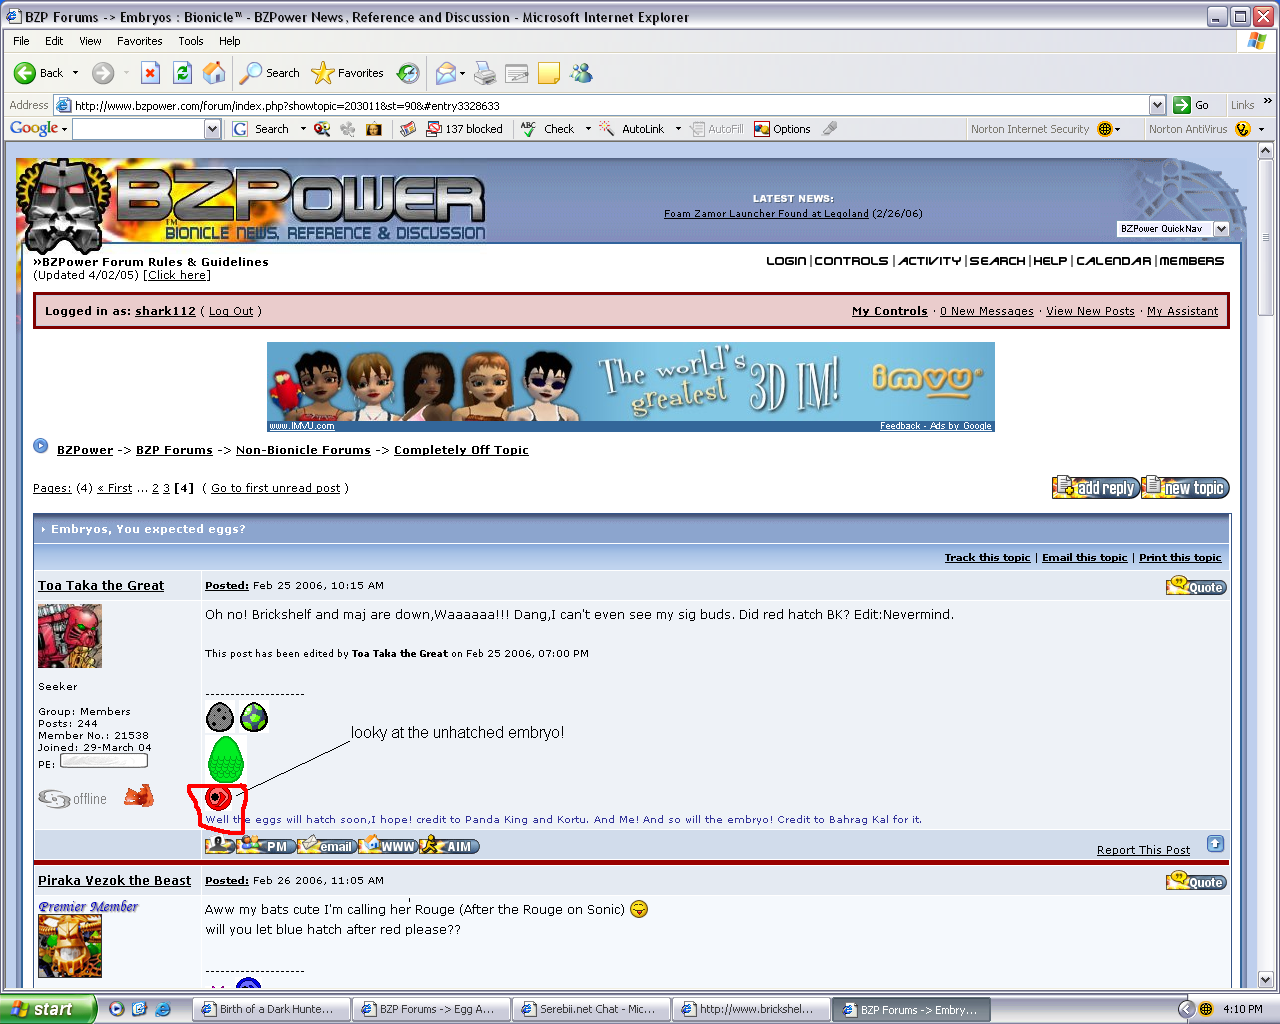
Task: Expand the Back button history arrow
Action: coord(75,73)
